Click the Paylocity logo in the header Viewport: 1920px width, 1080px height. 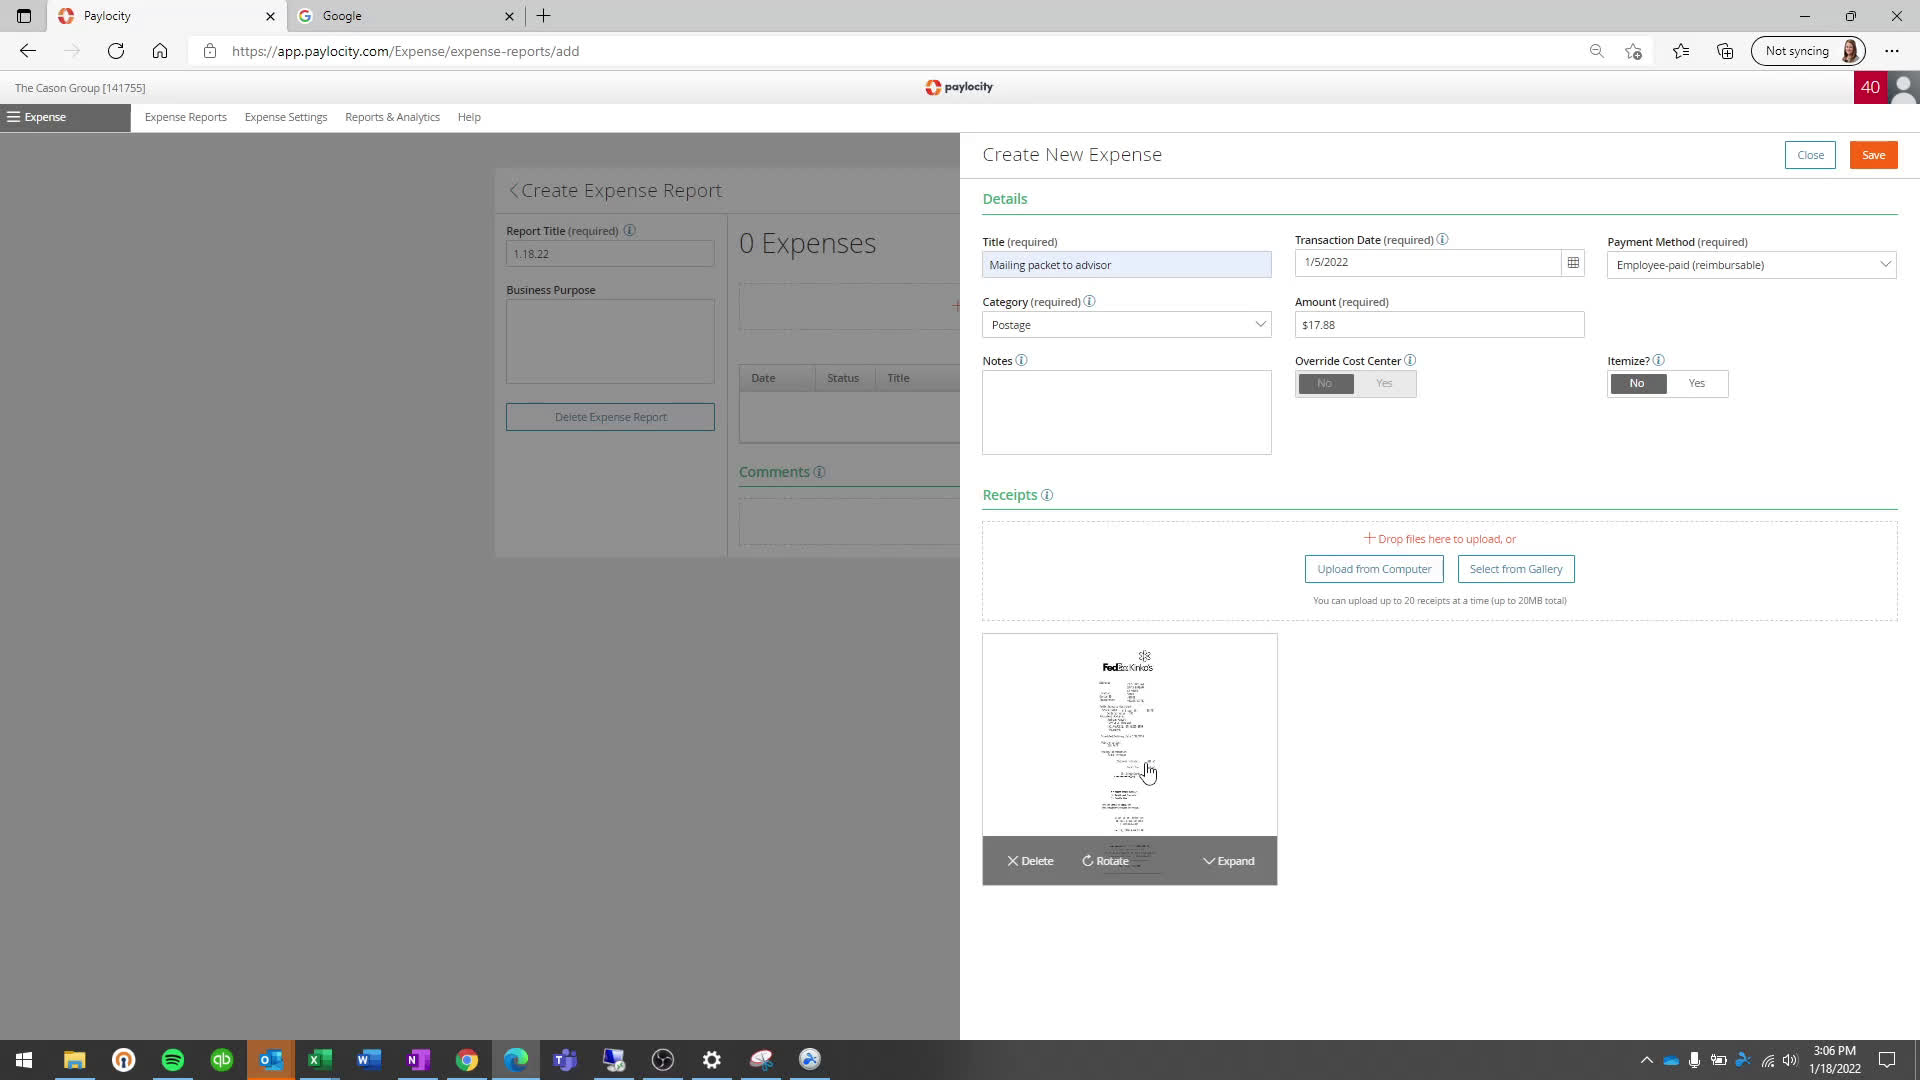959,87
